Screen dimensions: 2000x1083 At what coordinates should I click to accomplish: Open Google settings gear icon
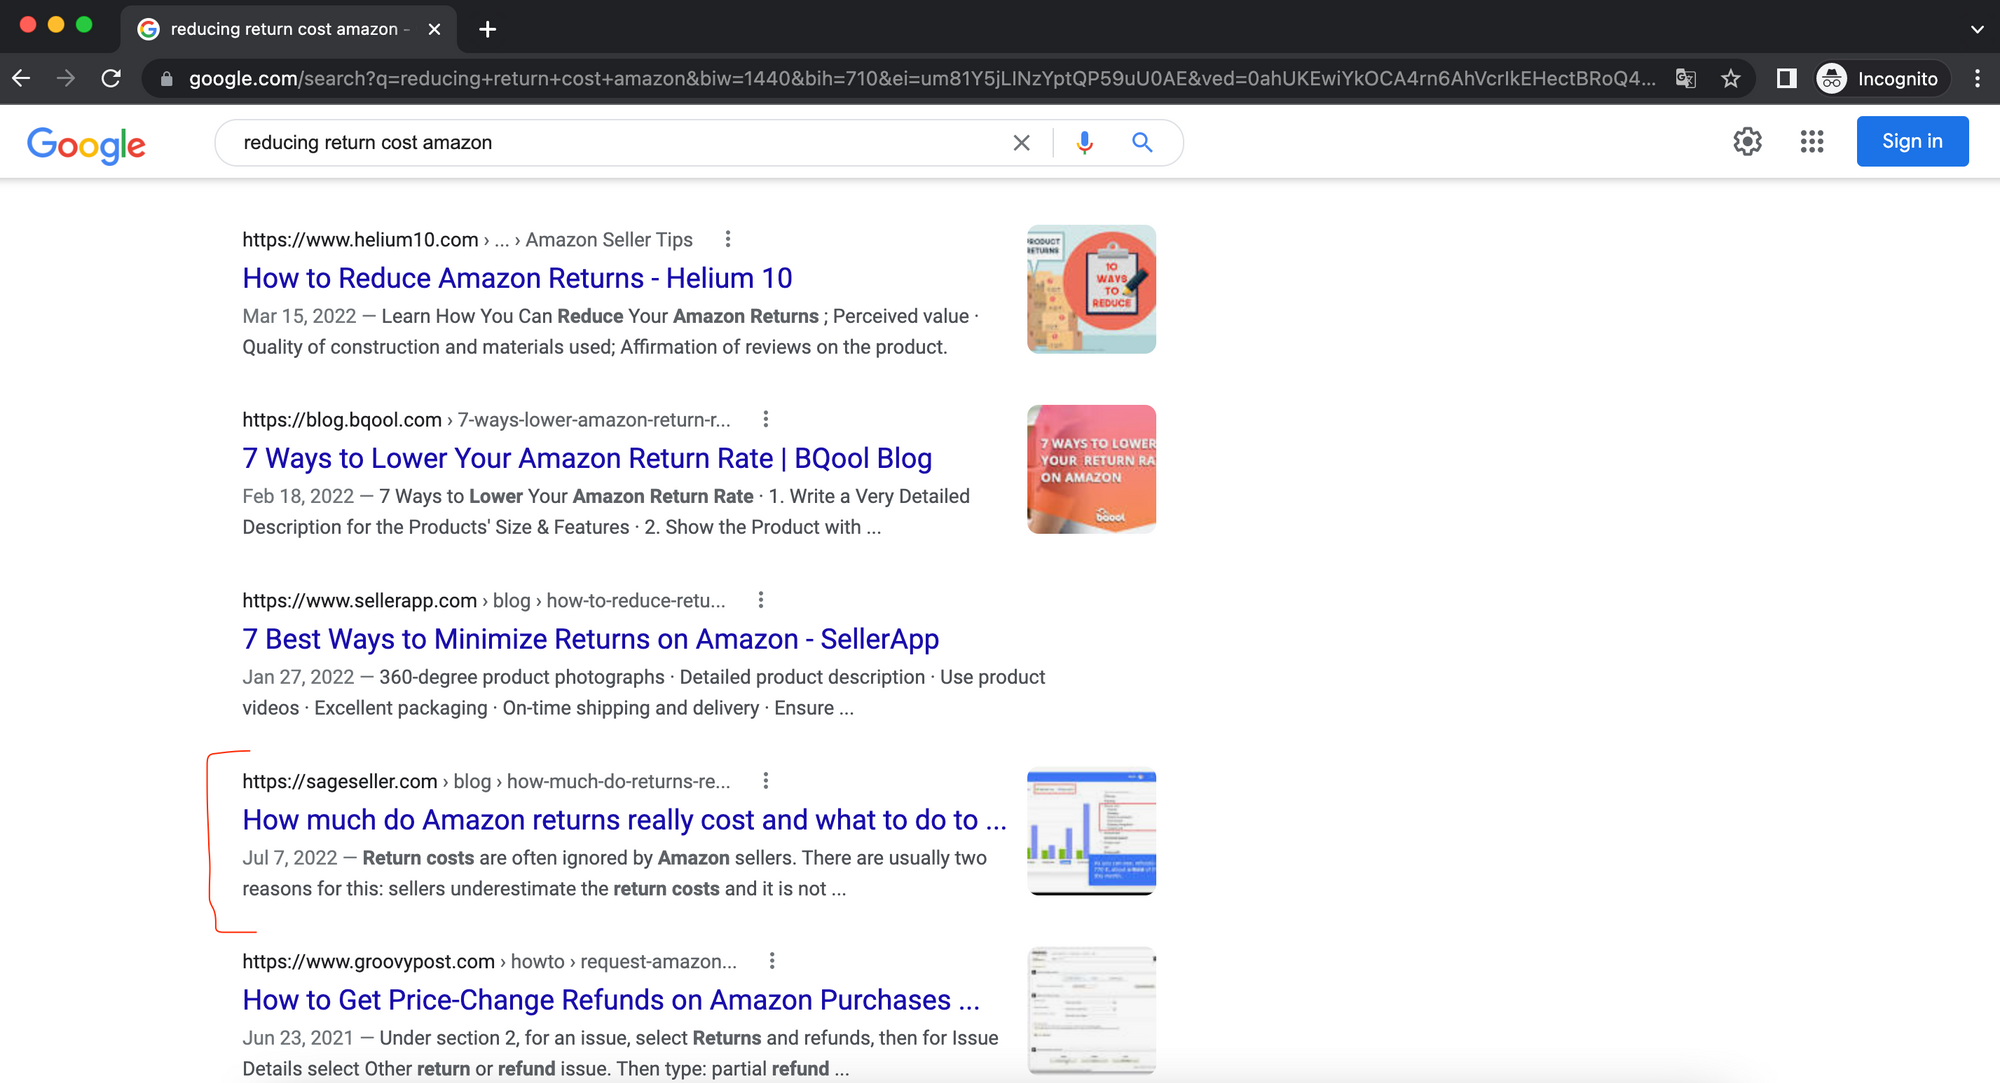pos(1747,142)
